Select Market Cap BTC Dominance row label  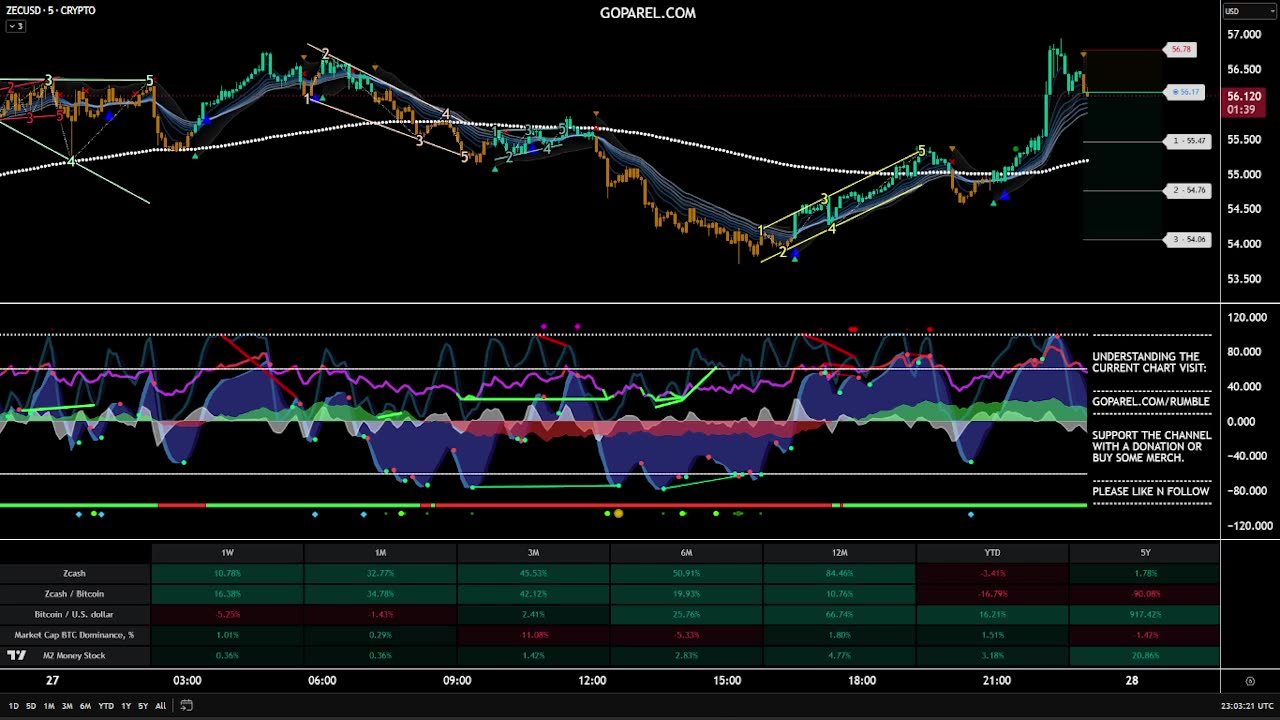click(x=74, y=635)
